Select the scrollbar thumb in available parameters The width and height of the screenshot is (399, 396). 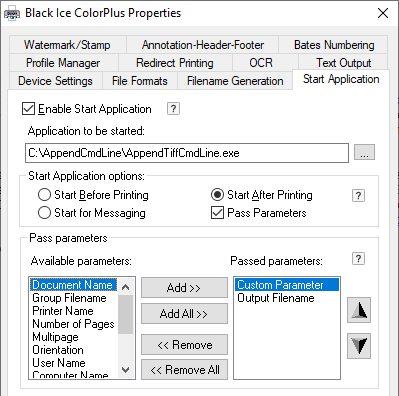coord(126,314)
